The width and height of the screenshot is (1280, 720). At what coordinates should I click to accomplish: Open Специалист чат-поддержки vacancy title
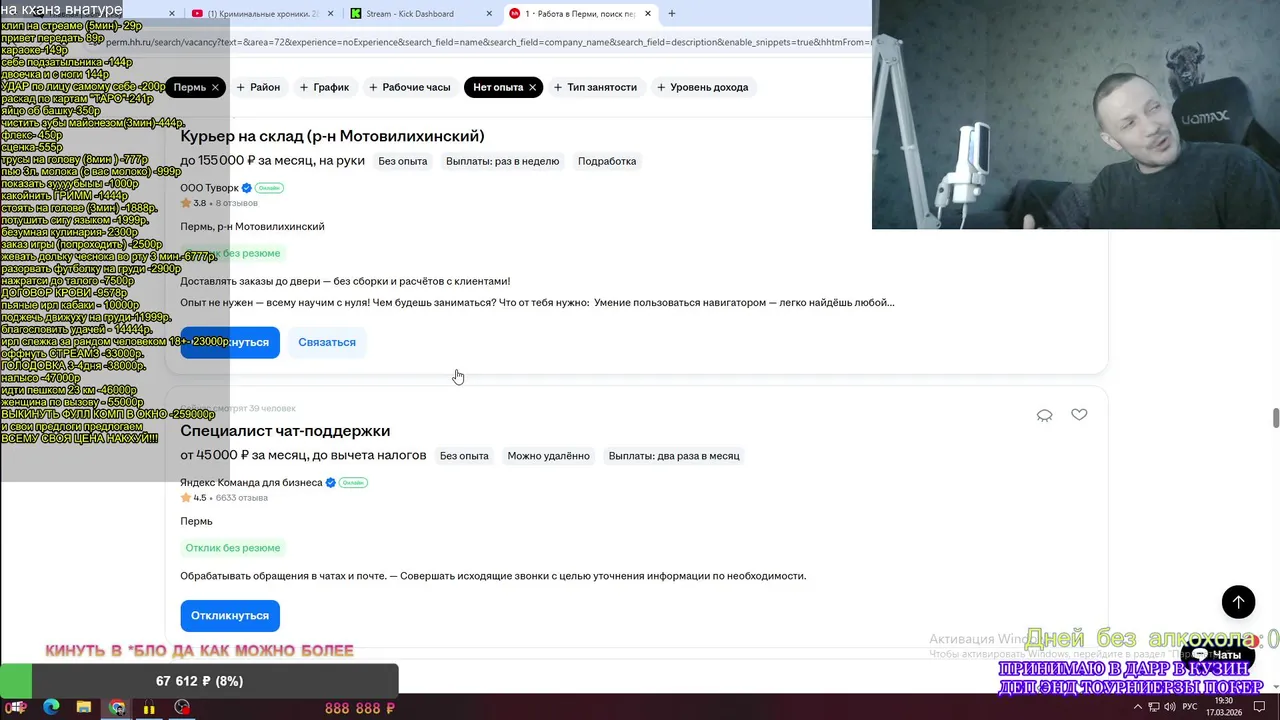coord(285,431)
